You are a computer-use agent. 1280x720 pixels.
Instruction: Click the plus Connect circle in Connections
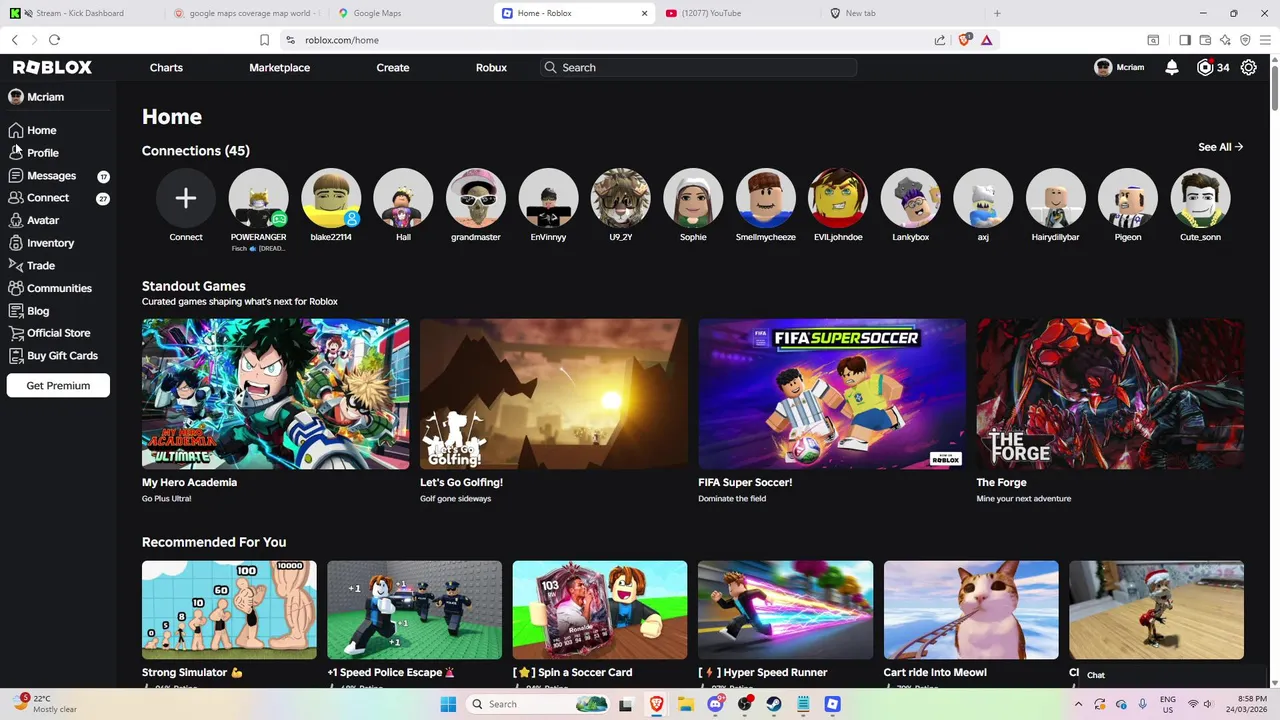[186, 198]
